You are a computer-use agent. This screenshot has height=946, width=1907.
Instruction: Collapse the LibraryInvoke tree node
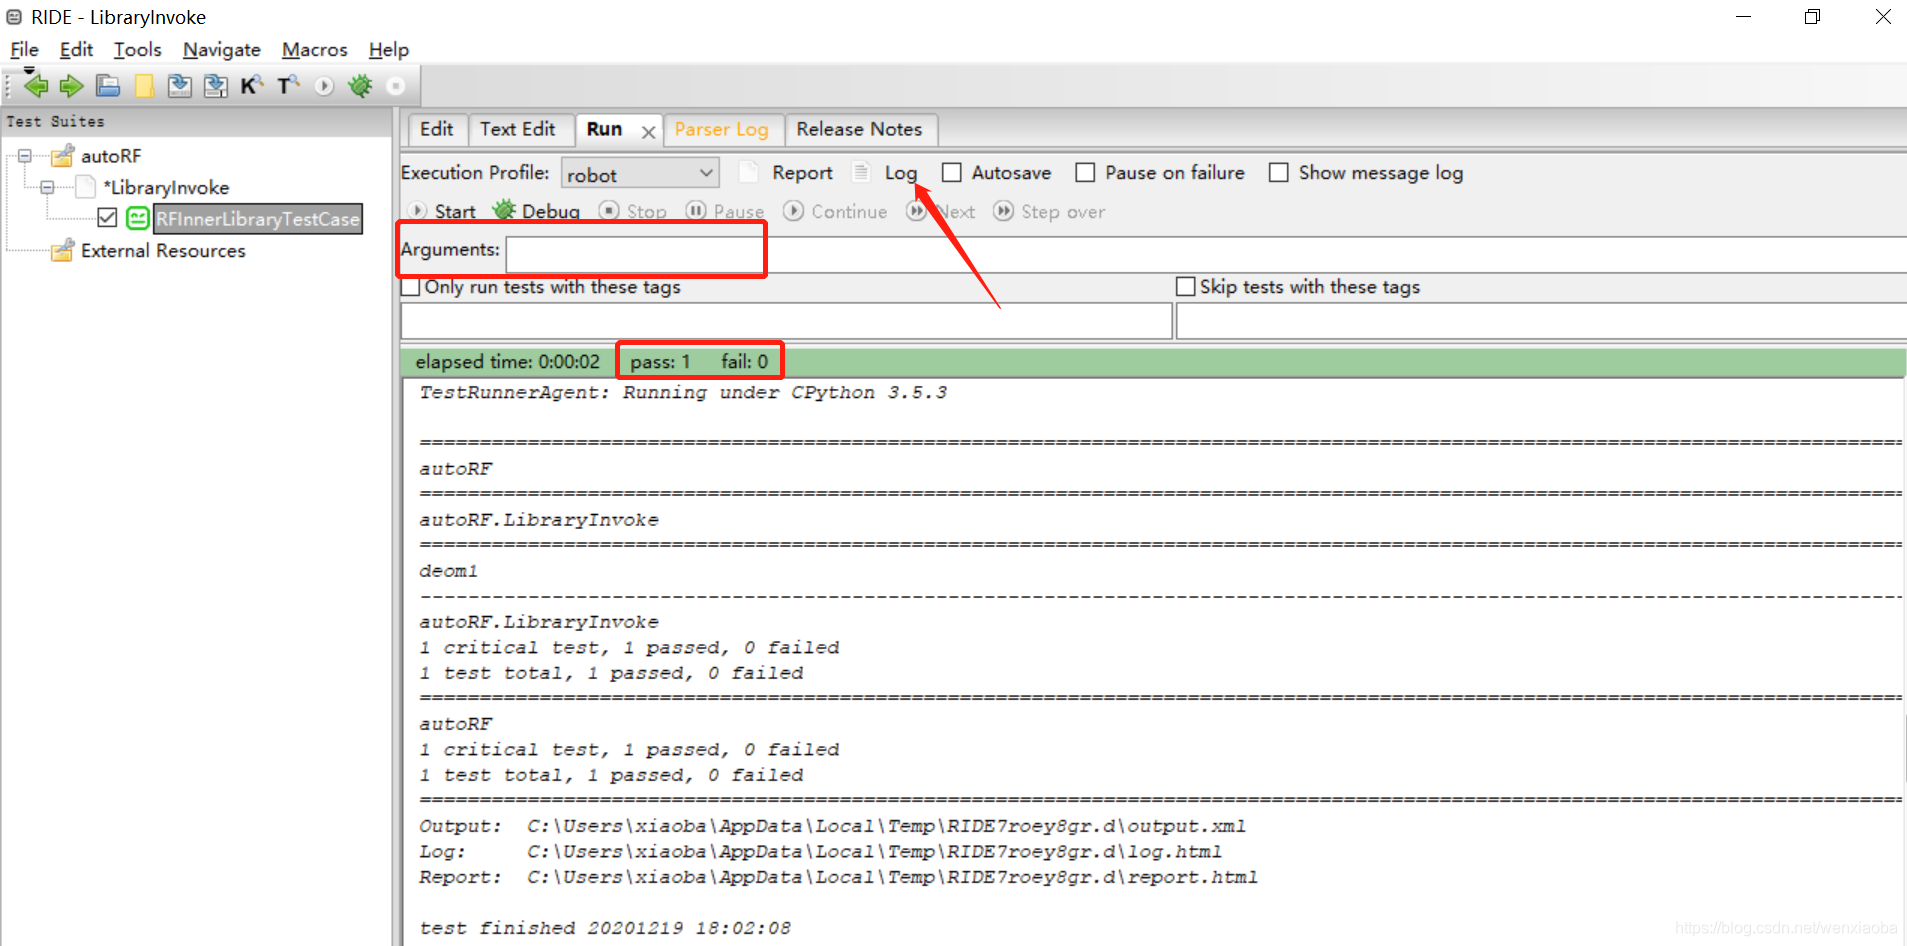(x=47, y=187)
